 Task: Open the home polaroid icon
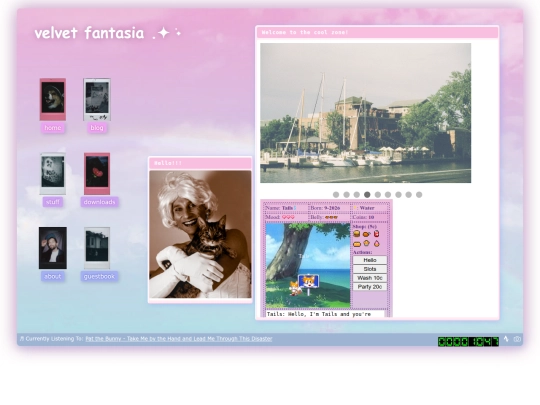(53, 99)
